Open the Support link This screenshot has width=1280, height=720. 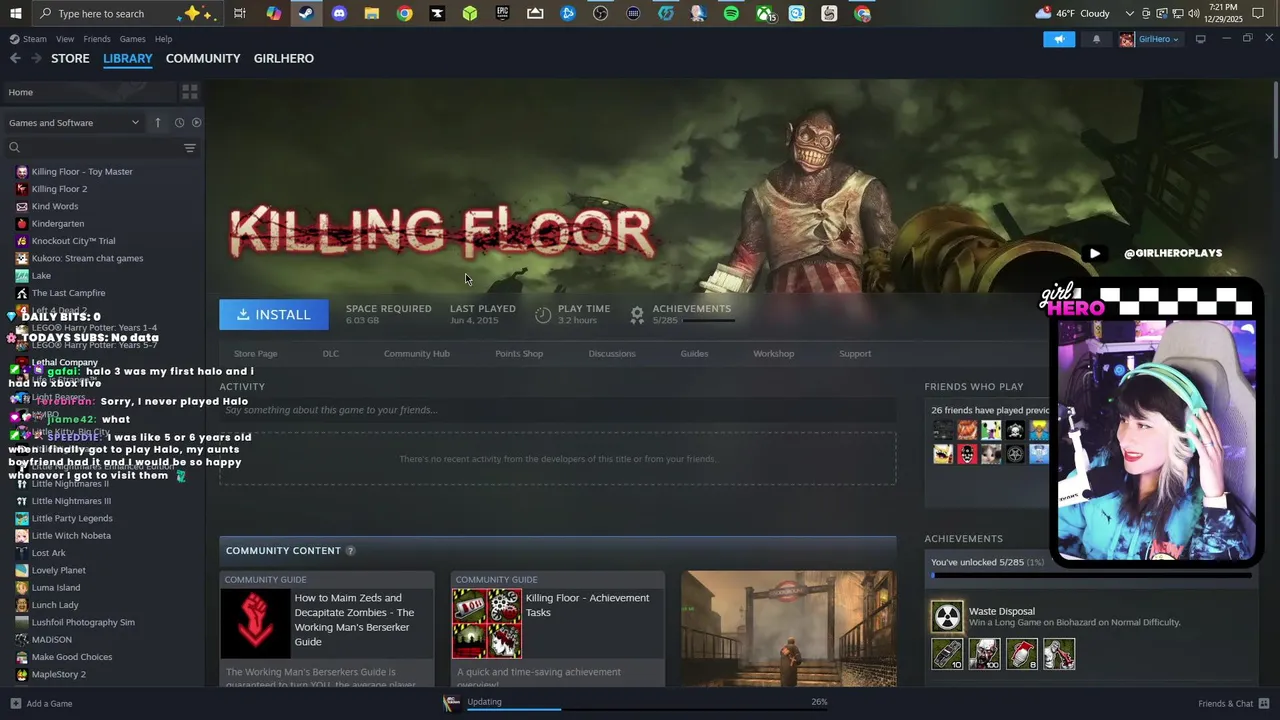855,353
